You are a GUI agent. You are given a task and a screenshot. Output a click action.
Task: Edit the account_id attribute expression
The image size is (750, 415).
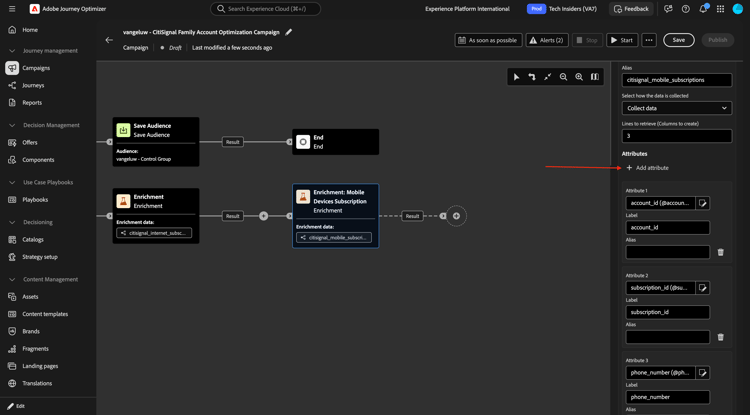[x=703, y=203]
